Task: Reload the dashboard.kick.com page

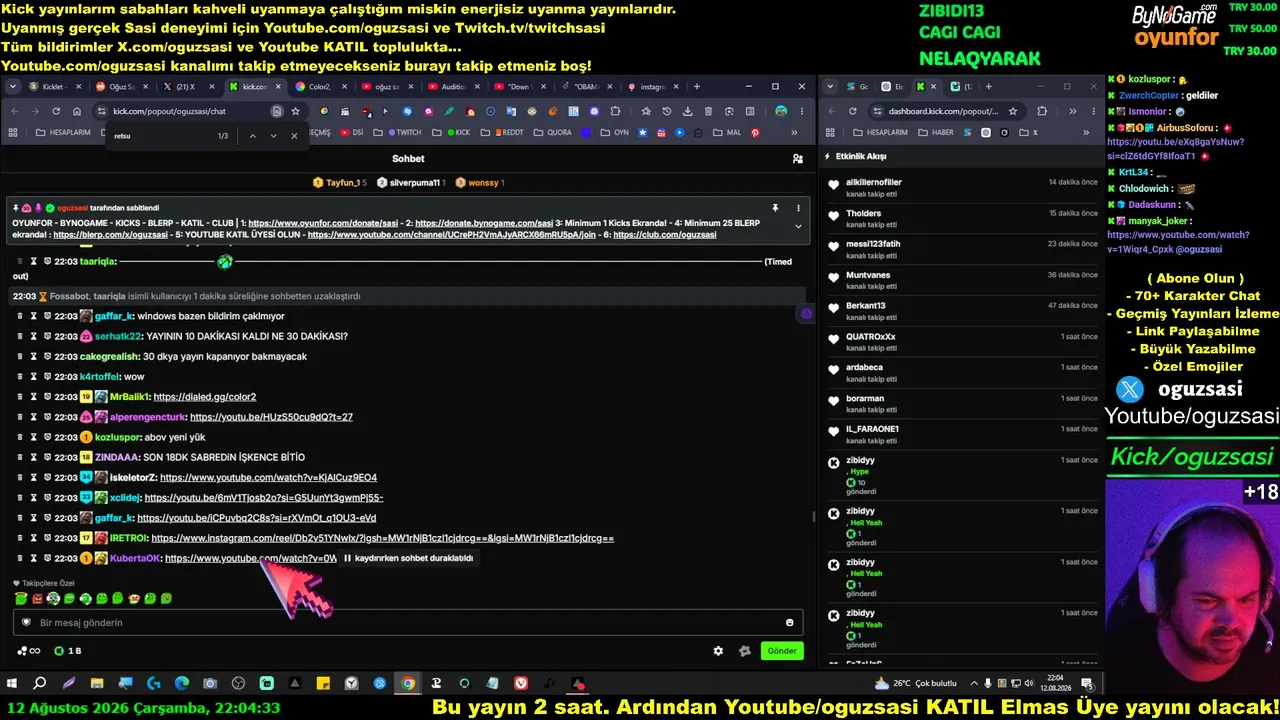Action: pos(852,111)
